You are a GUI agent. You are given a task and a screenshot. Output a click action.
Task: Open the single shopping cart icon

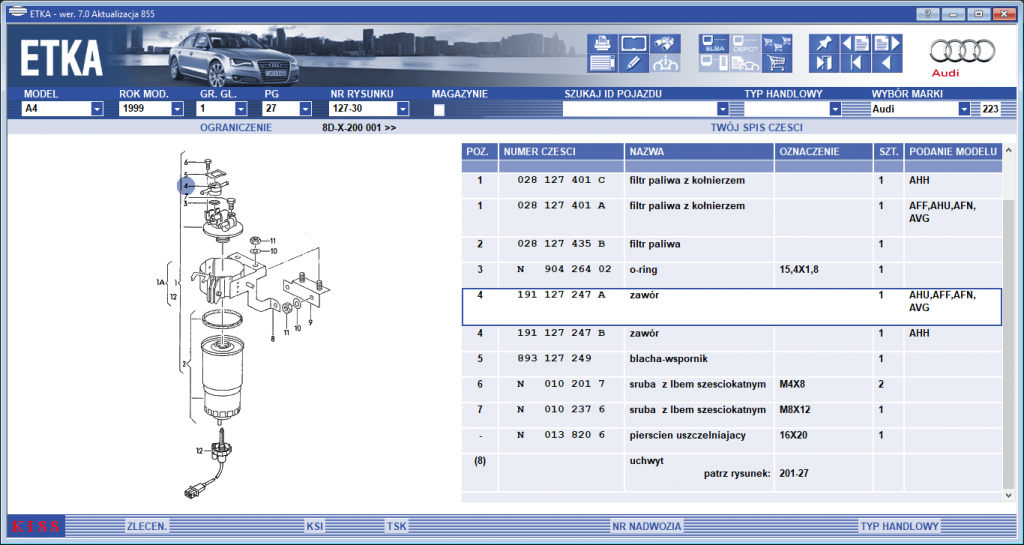click(777, 63)
